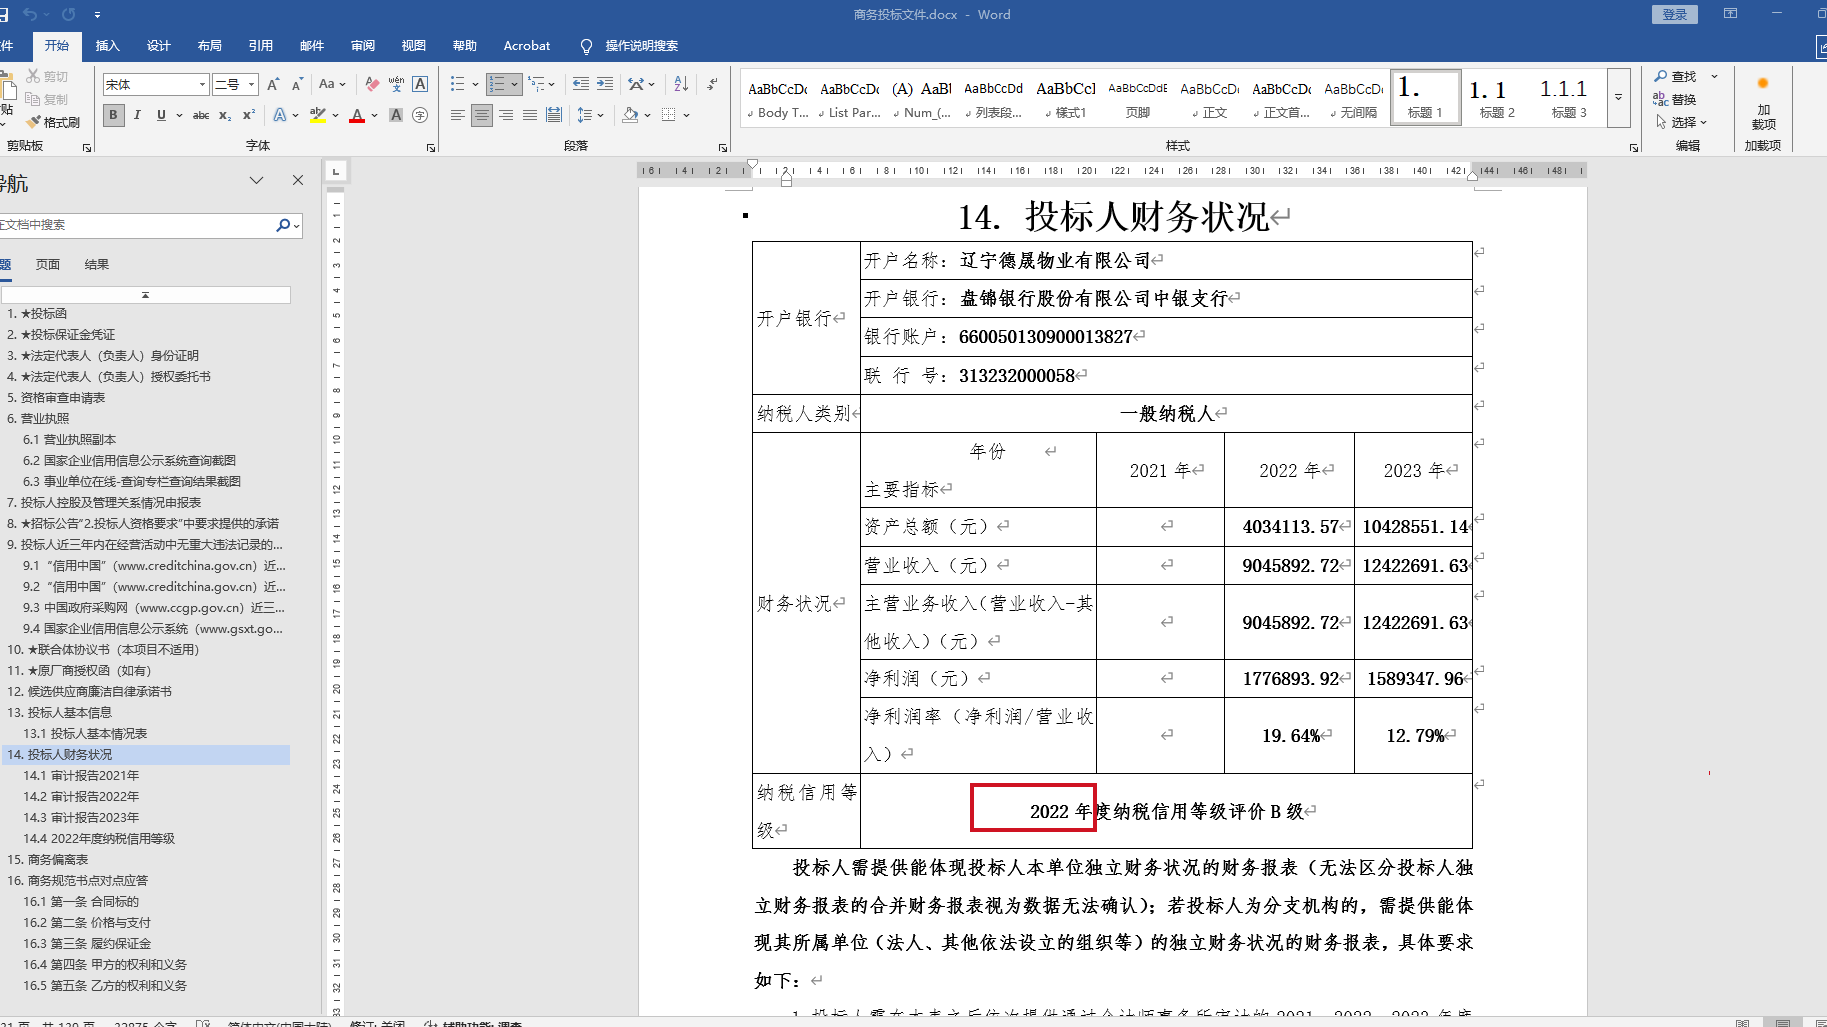Open paragraph shading fill color

click(630, 115)
